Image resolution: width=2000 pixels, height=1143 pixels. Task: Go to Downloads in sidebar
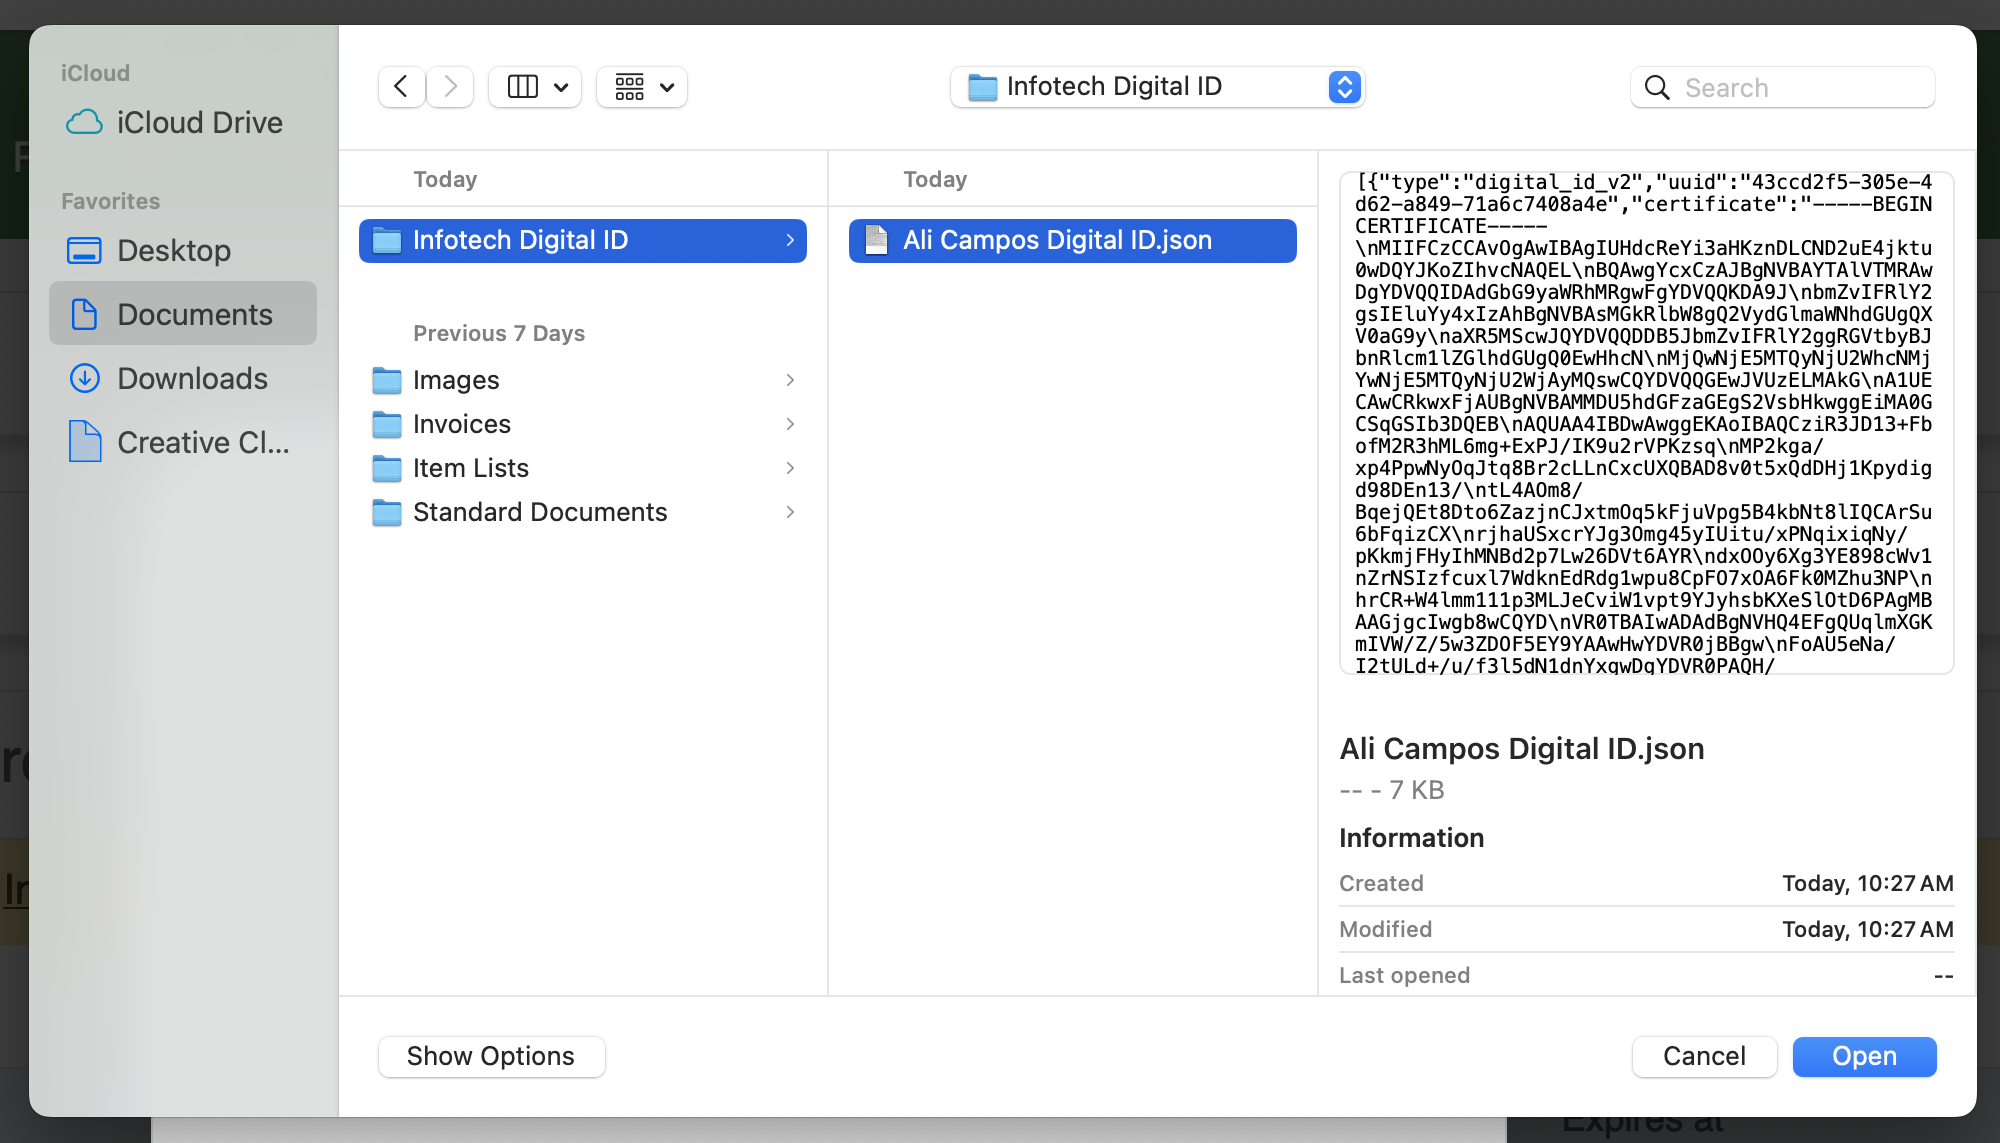click(192, 378)
